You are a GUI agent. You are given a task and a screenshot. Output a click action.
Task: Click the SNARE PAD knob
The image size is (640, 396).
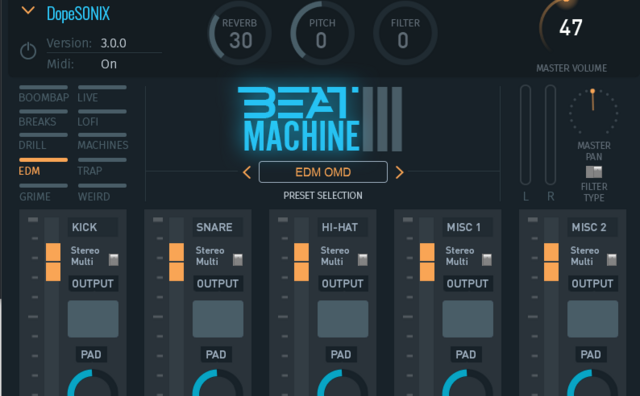(x=218, y=384)
